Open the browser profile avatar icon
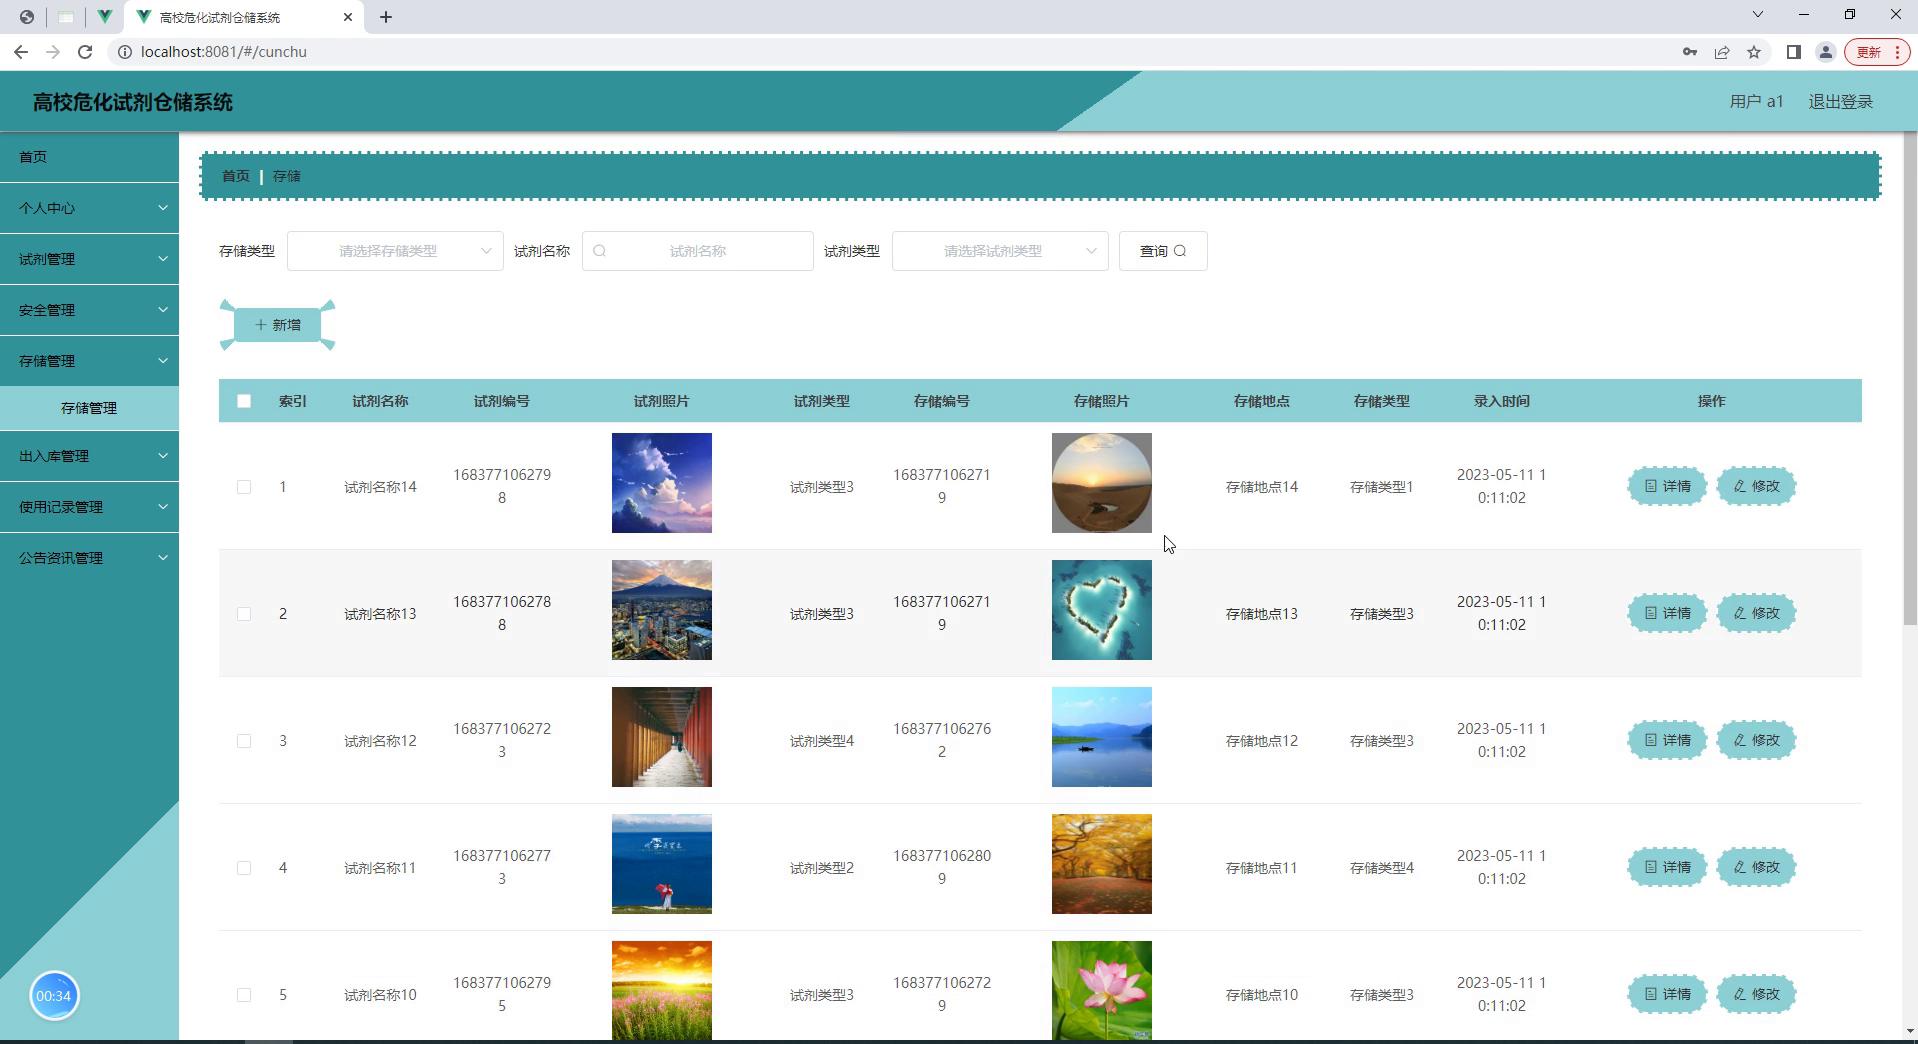Viewport: 1918px width, 1044px height. (x=1826, y=52)
